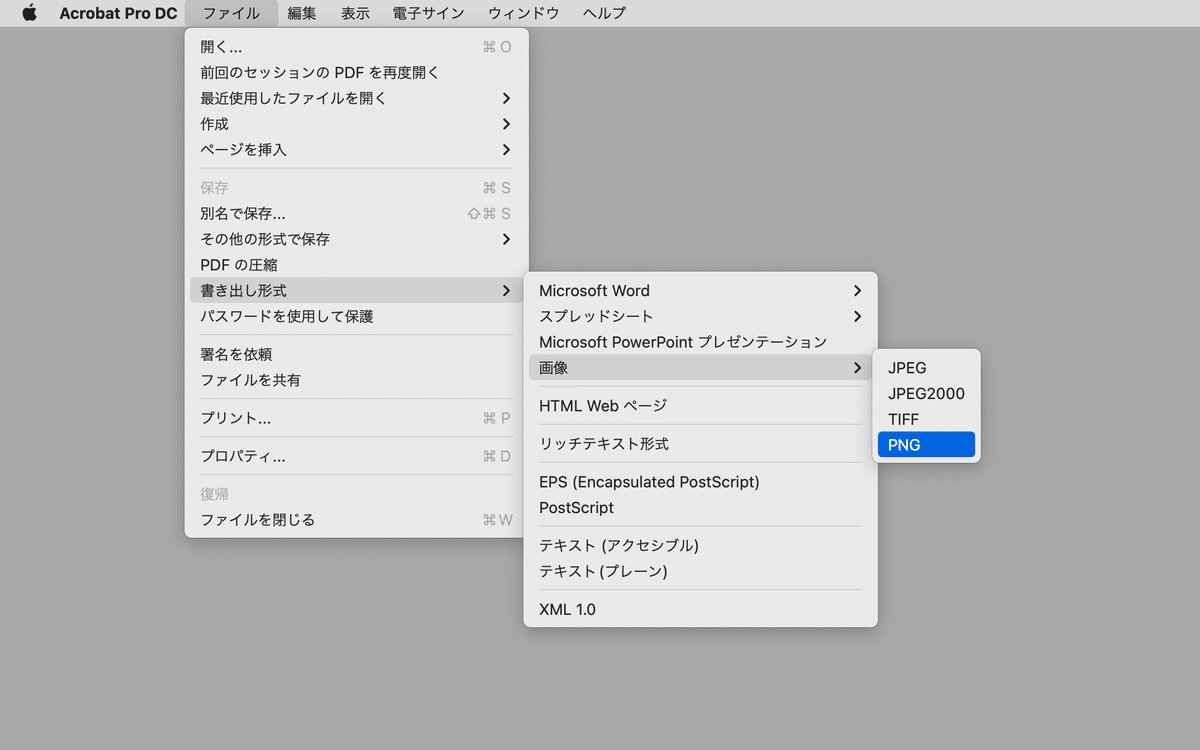The image size is (1200, 750).
Task: Expand 最近使用したファイルを開く submenu
Action: [356, 98]
